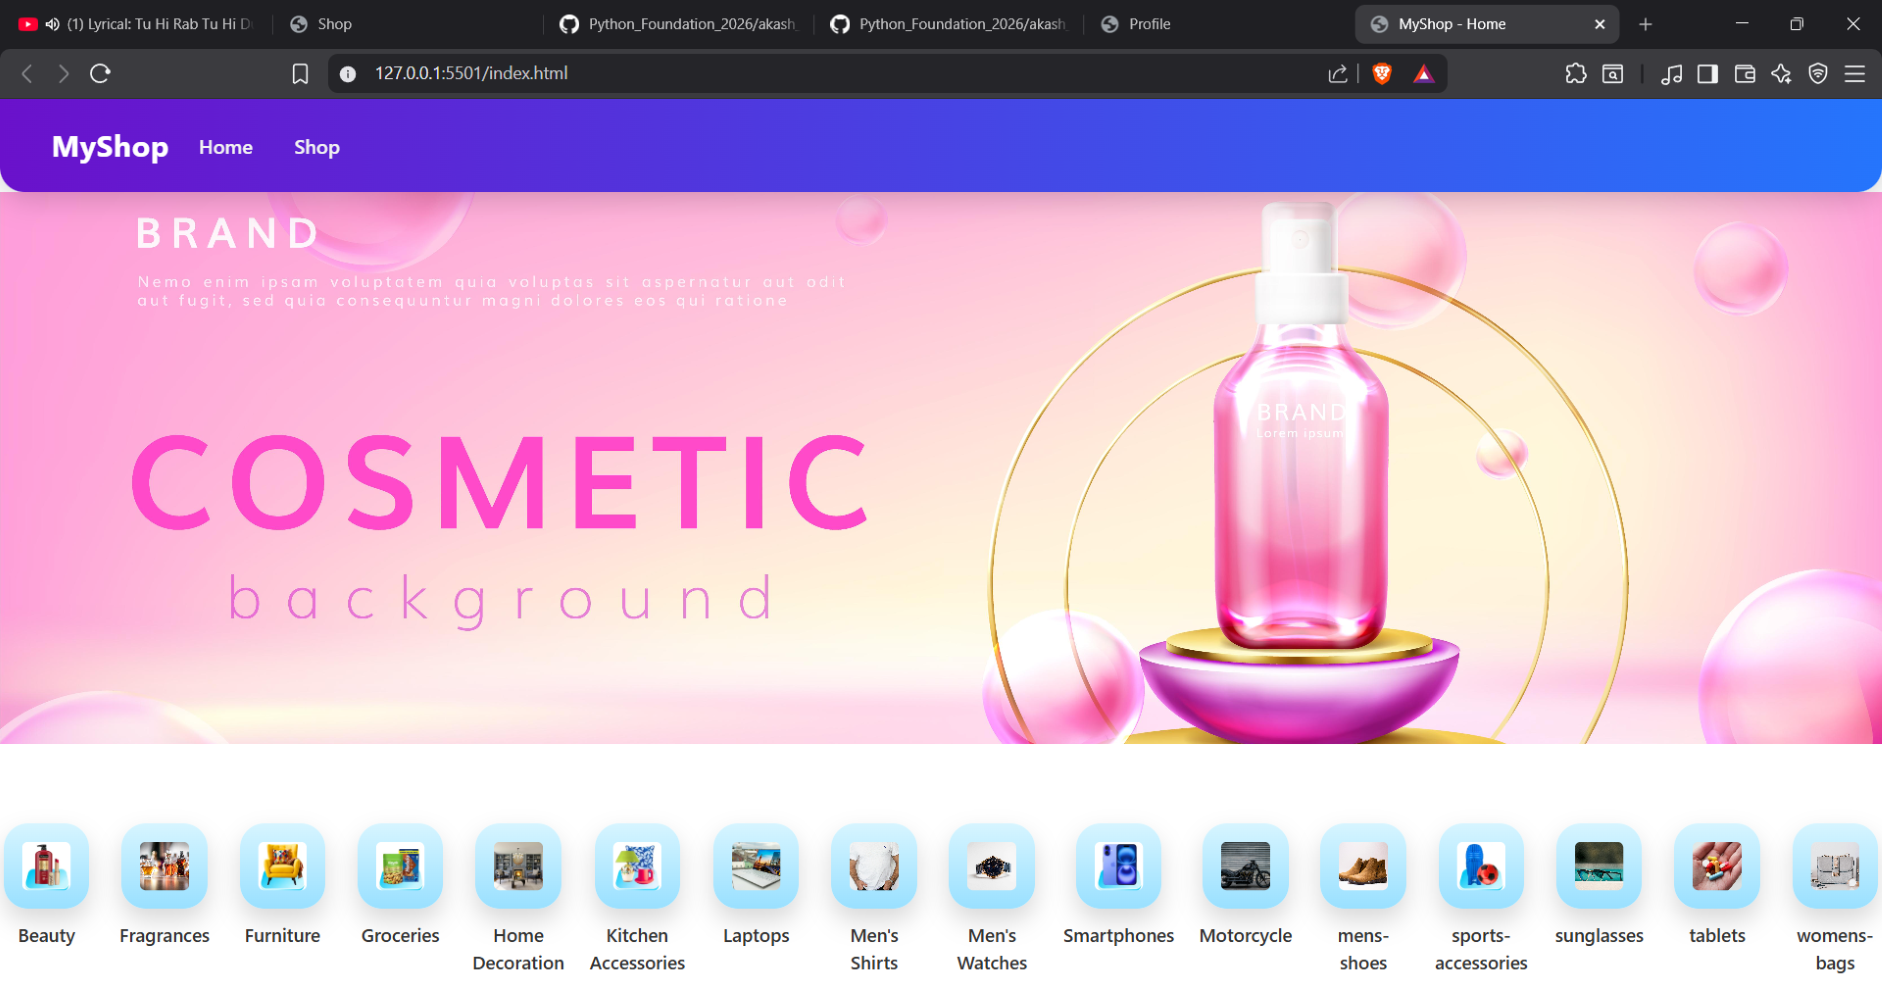Mute the YouTube tab audio

click(52, 24)
